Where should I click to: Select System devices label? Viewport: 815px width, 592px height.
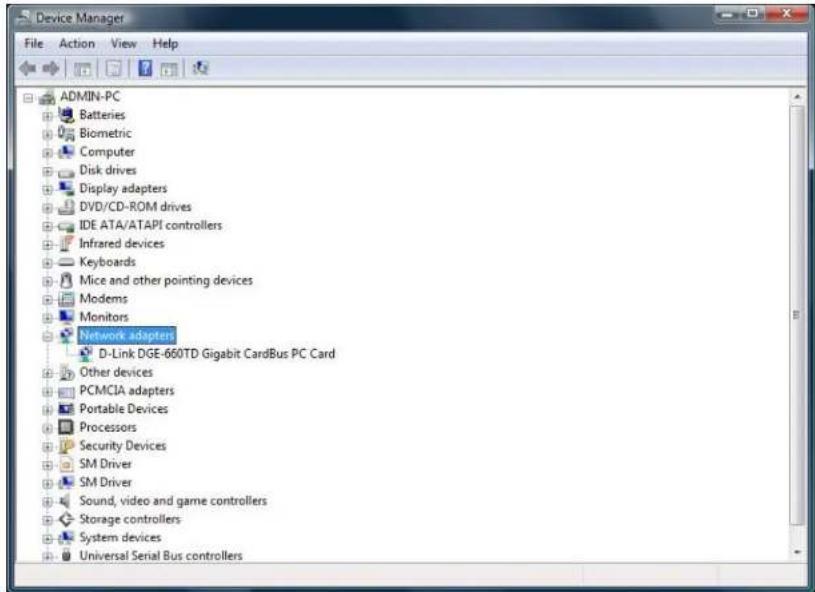(120, 537)
